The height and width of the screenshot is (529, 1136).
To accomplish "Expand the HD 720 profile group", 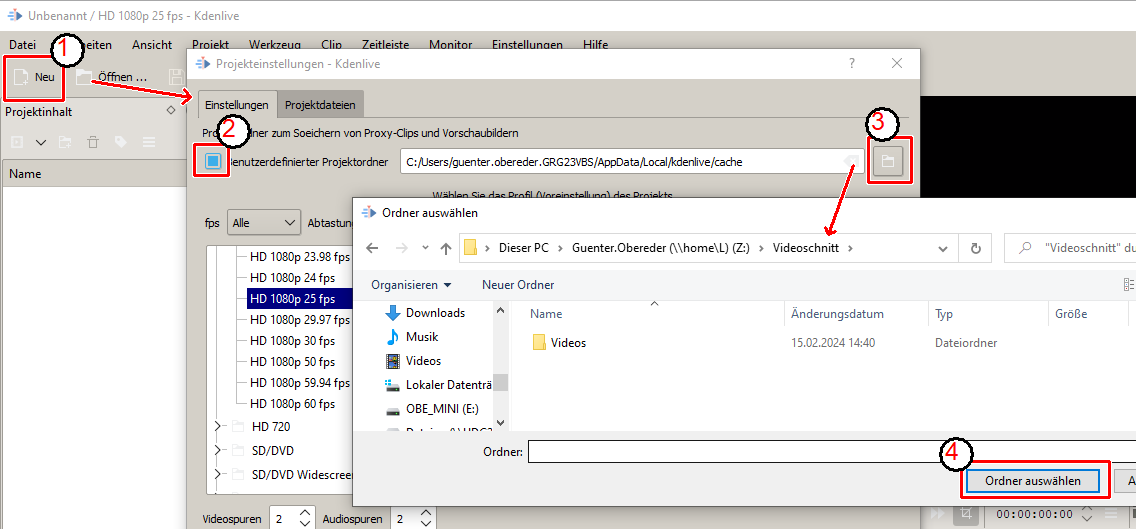I will [217, 426].
